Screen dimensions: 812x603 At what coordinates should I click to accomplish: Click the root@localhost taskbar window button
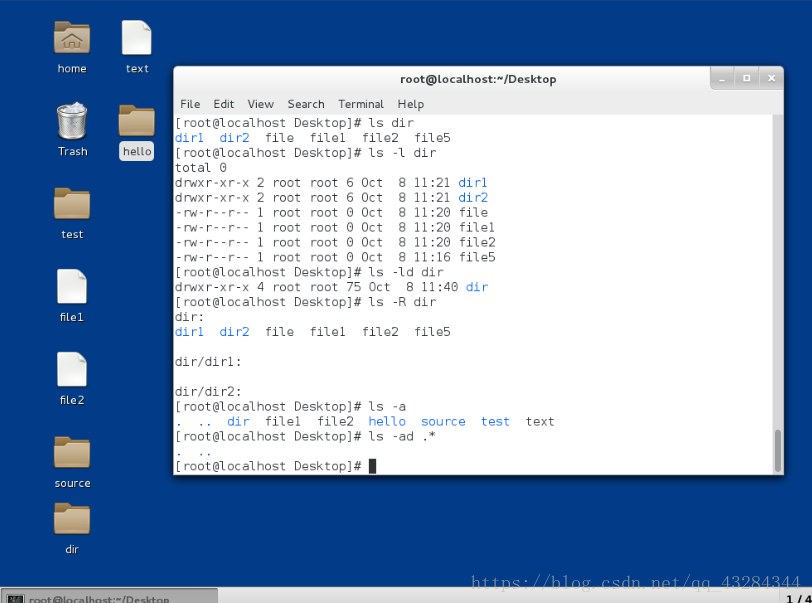(x=109, y=596)
